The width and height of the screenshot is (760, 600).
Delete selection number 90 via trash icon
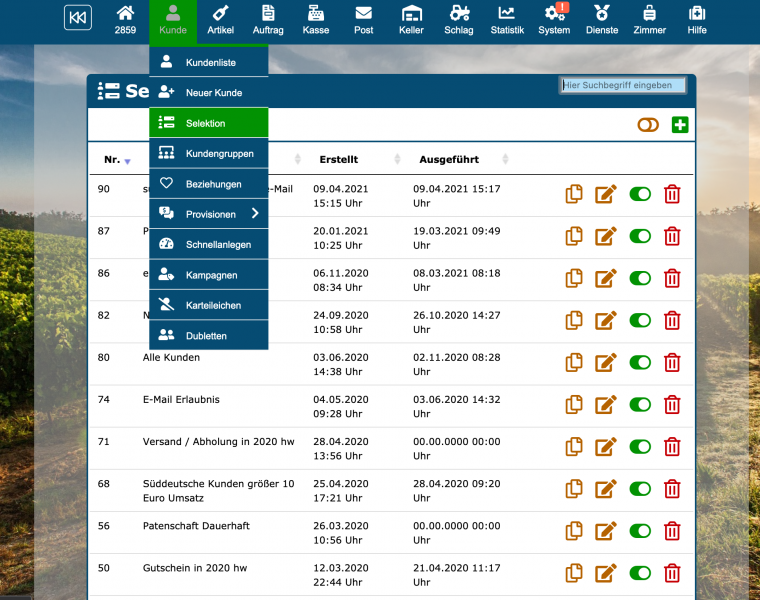click(672, 194)
